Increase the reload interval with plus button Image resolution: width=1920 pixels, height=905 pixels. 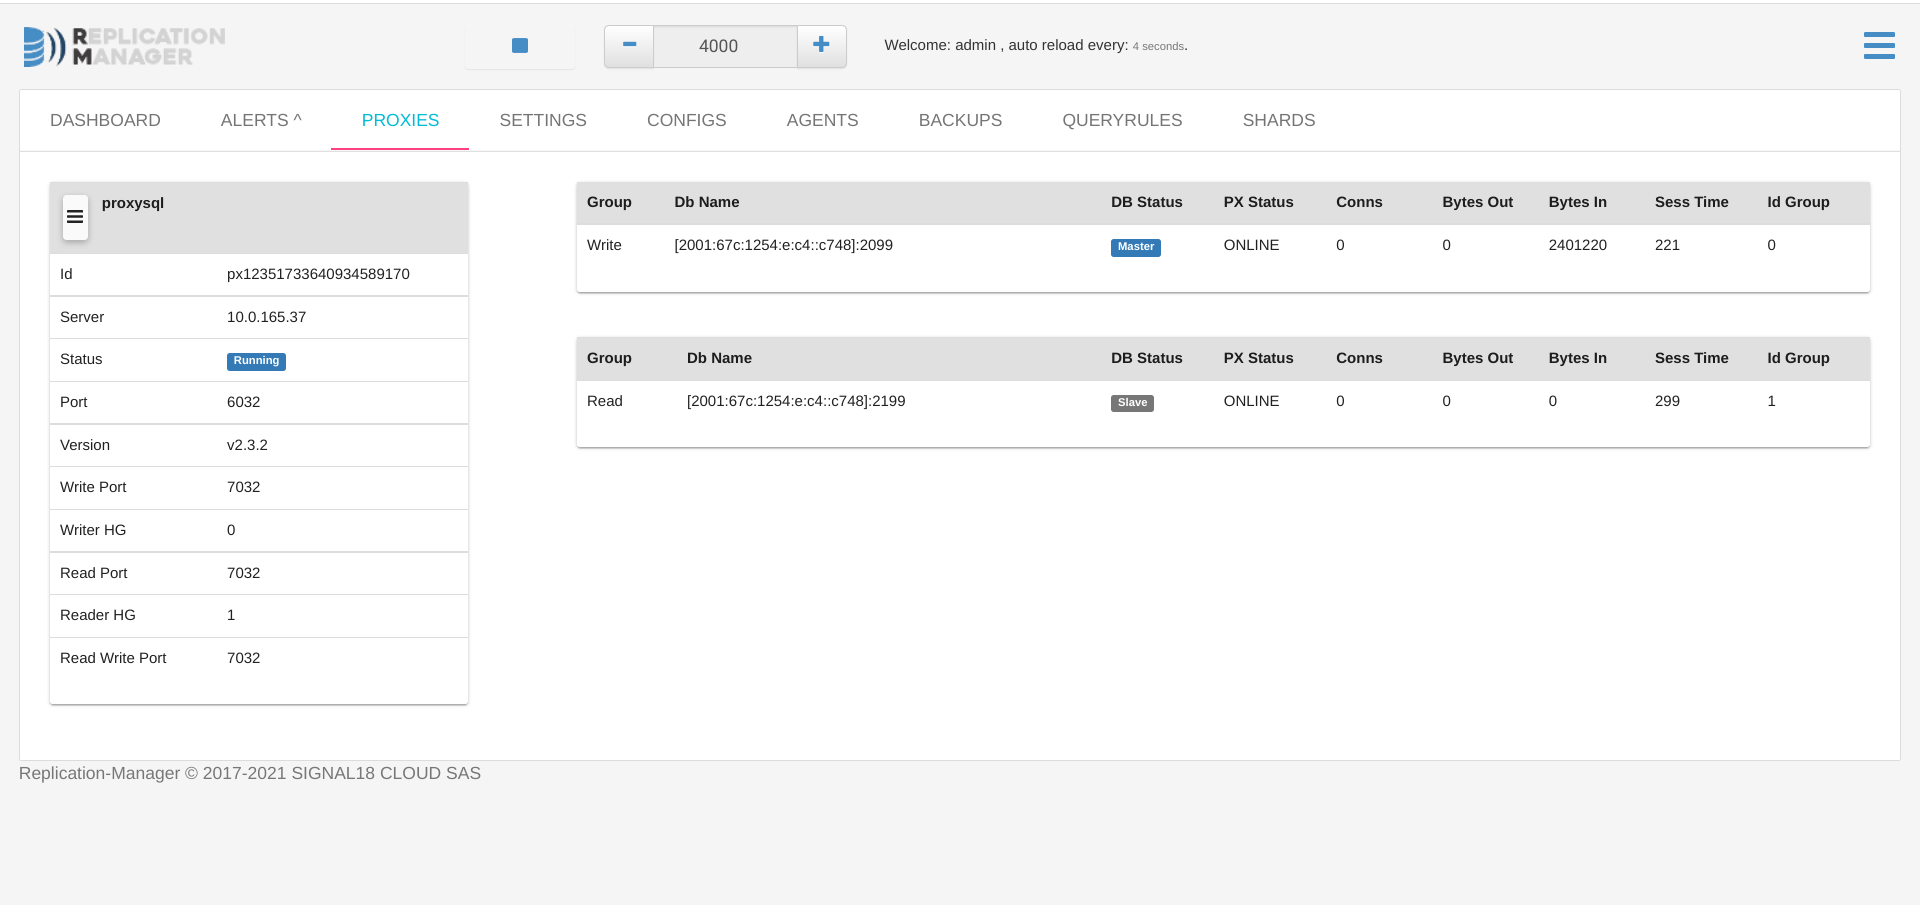(x=821, y=46)
